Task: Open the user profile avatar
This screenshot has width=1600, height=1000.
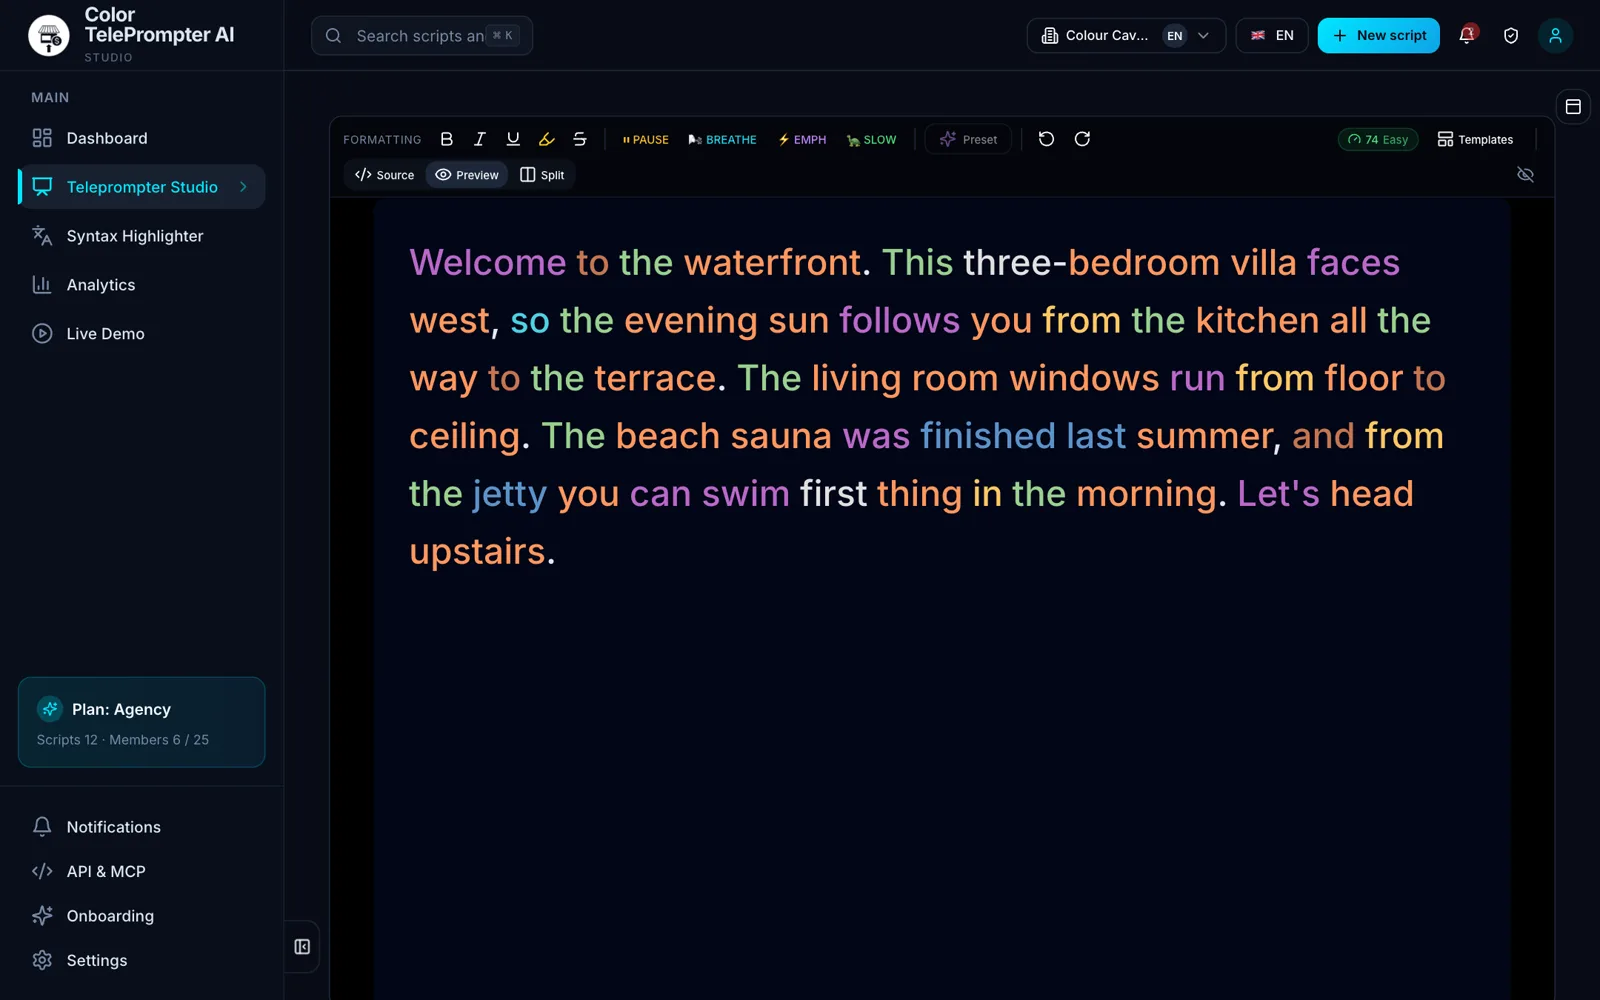Action: (x=1555, y=35)
